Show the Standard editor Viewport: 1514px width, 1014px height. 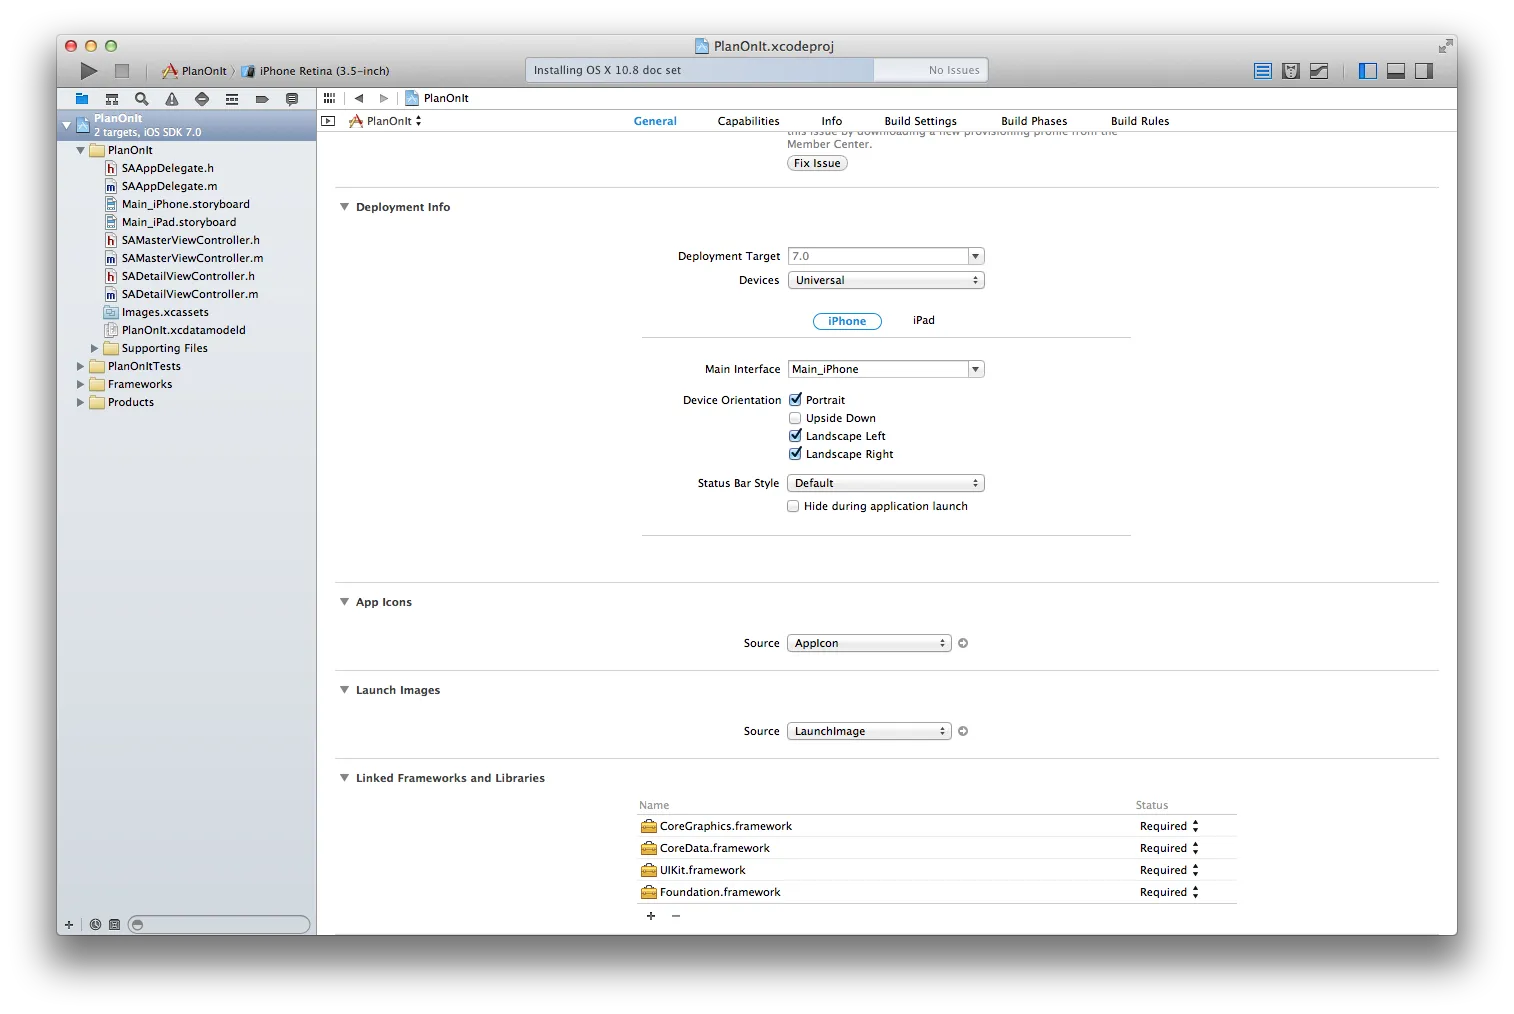click(x=1263, y=71)
